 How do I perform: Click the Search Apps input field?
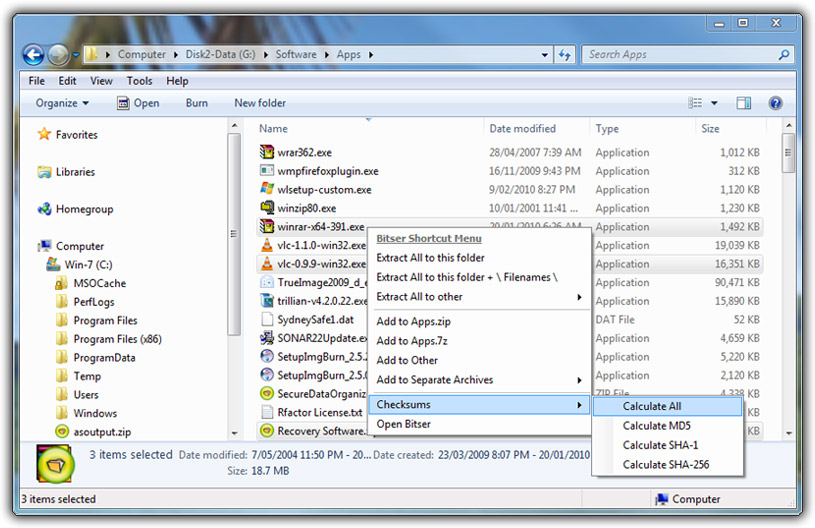[687, 55]
